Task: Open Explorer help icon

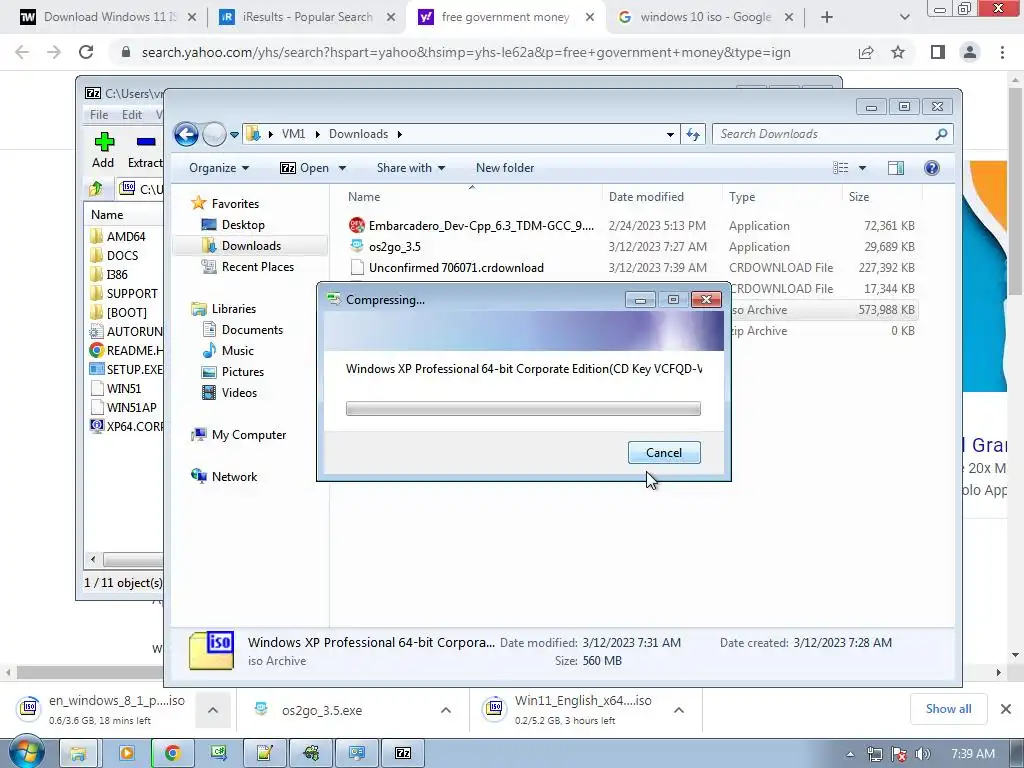Action: pos(932,168)
